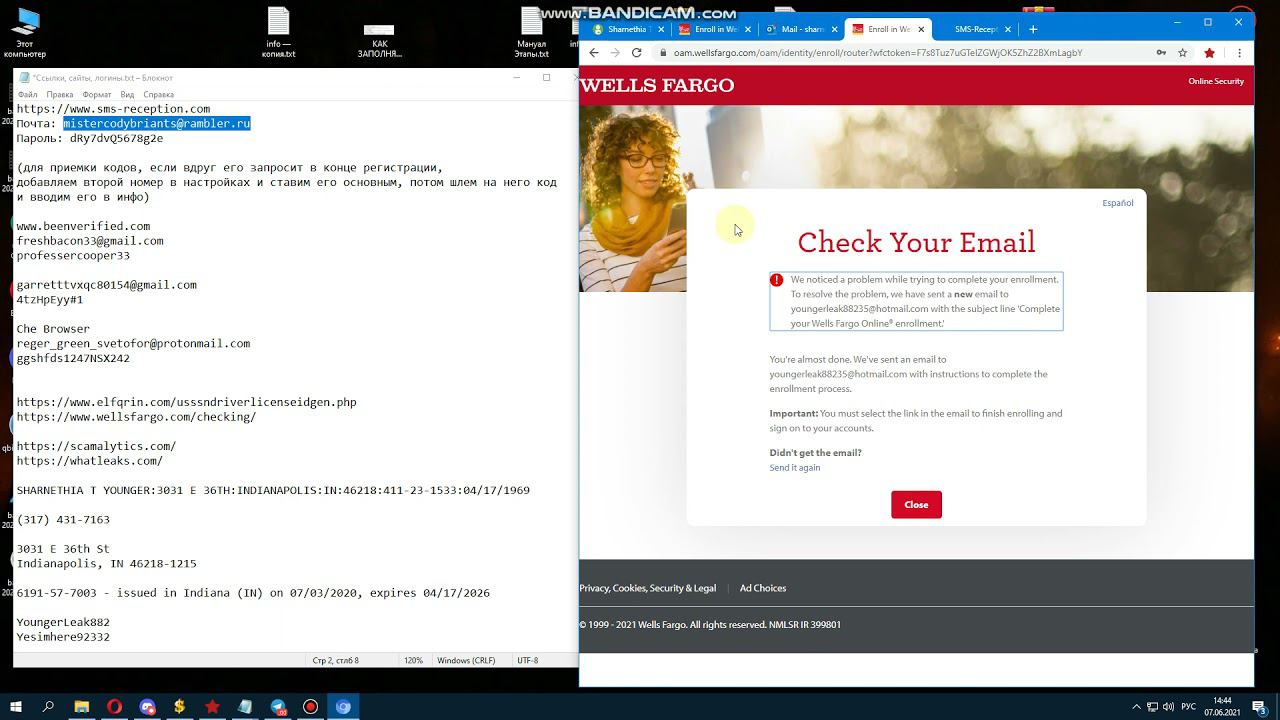This screenshot has width=1280, height=720.
Task: Switch to the 'SMS-Recept' browser tab
Action: click(975, 29)
